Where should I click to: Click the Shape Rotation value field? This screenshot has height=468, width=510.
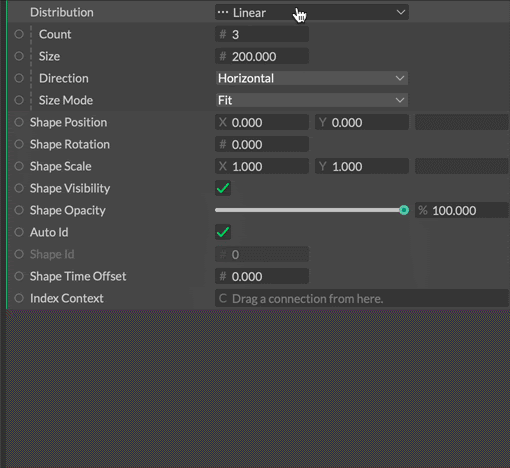point(262,144)
